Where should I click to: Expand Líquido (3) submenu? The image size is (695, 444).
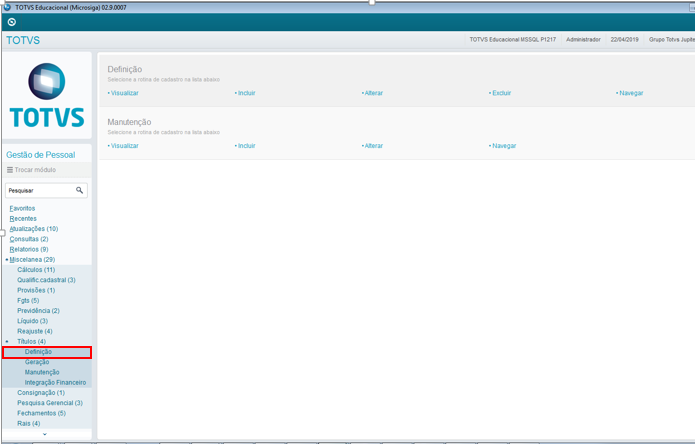click(x=32, y=321)
